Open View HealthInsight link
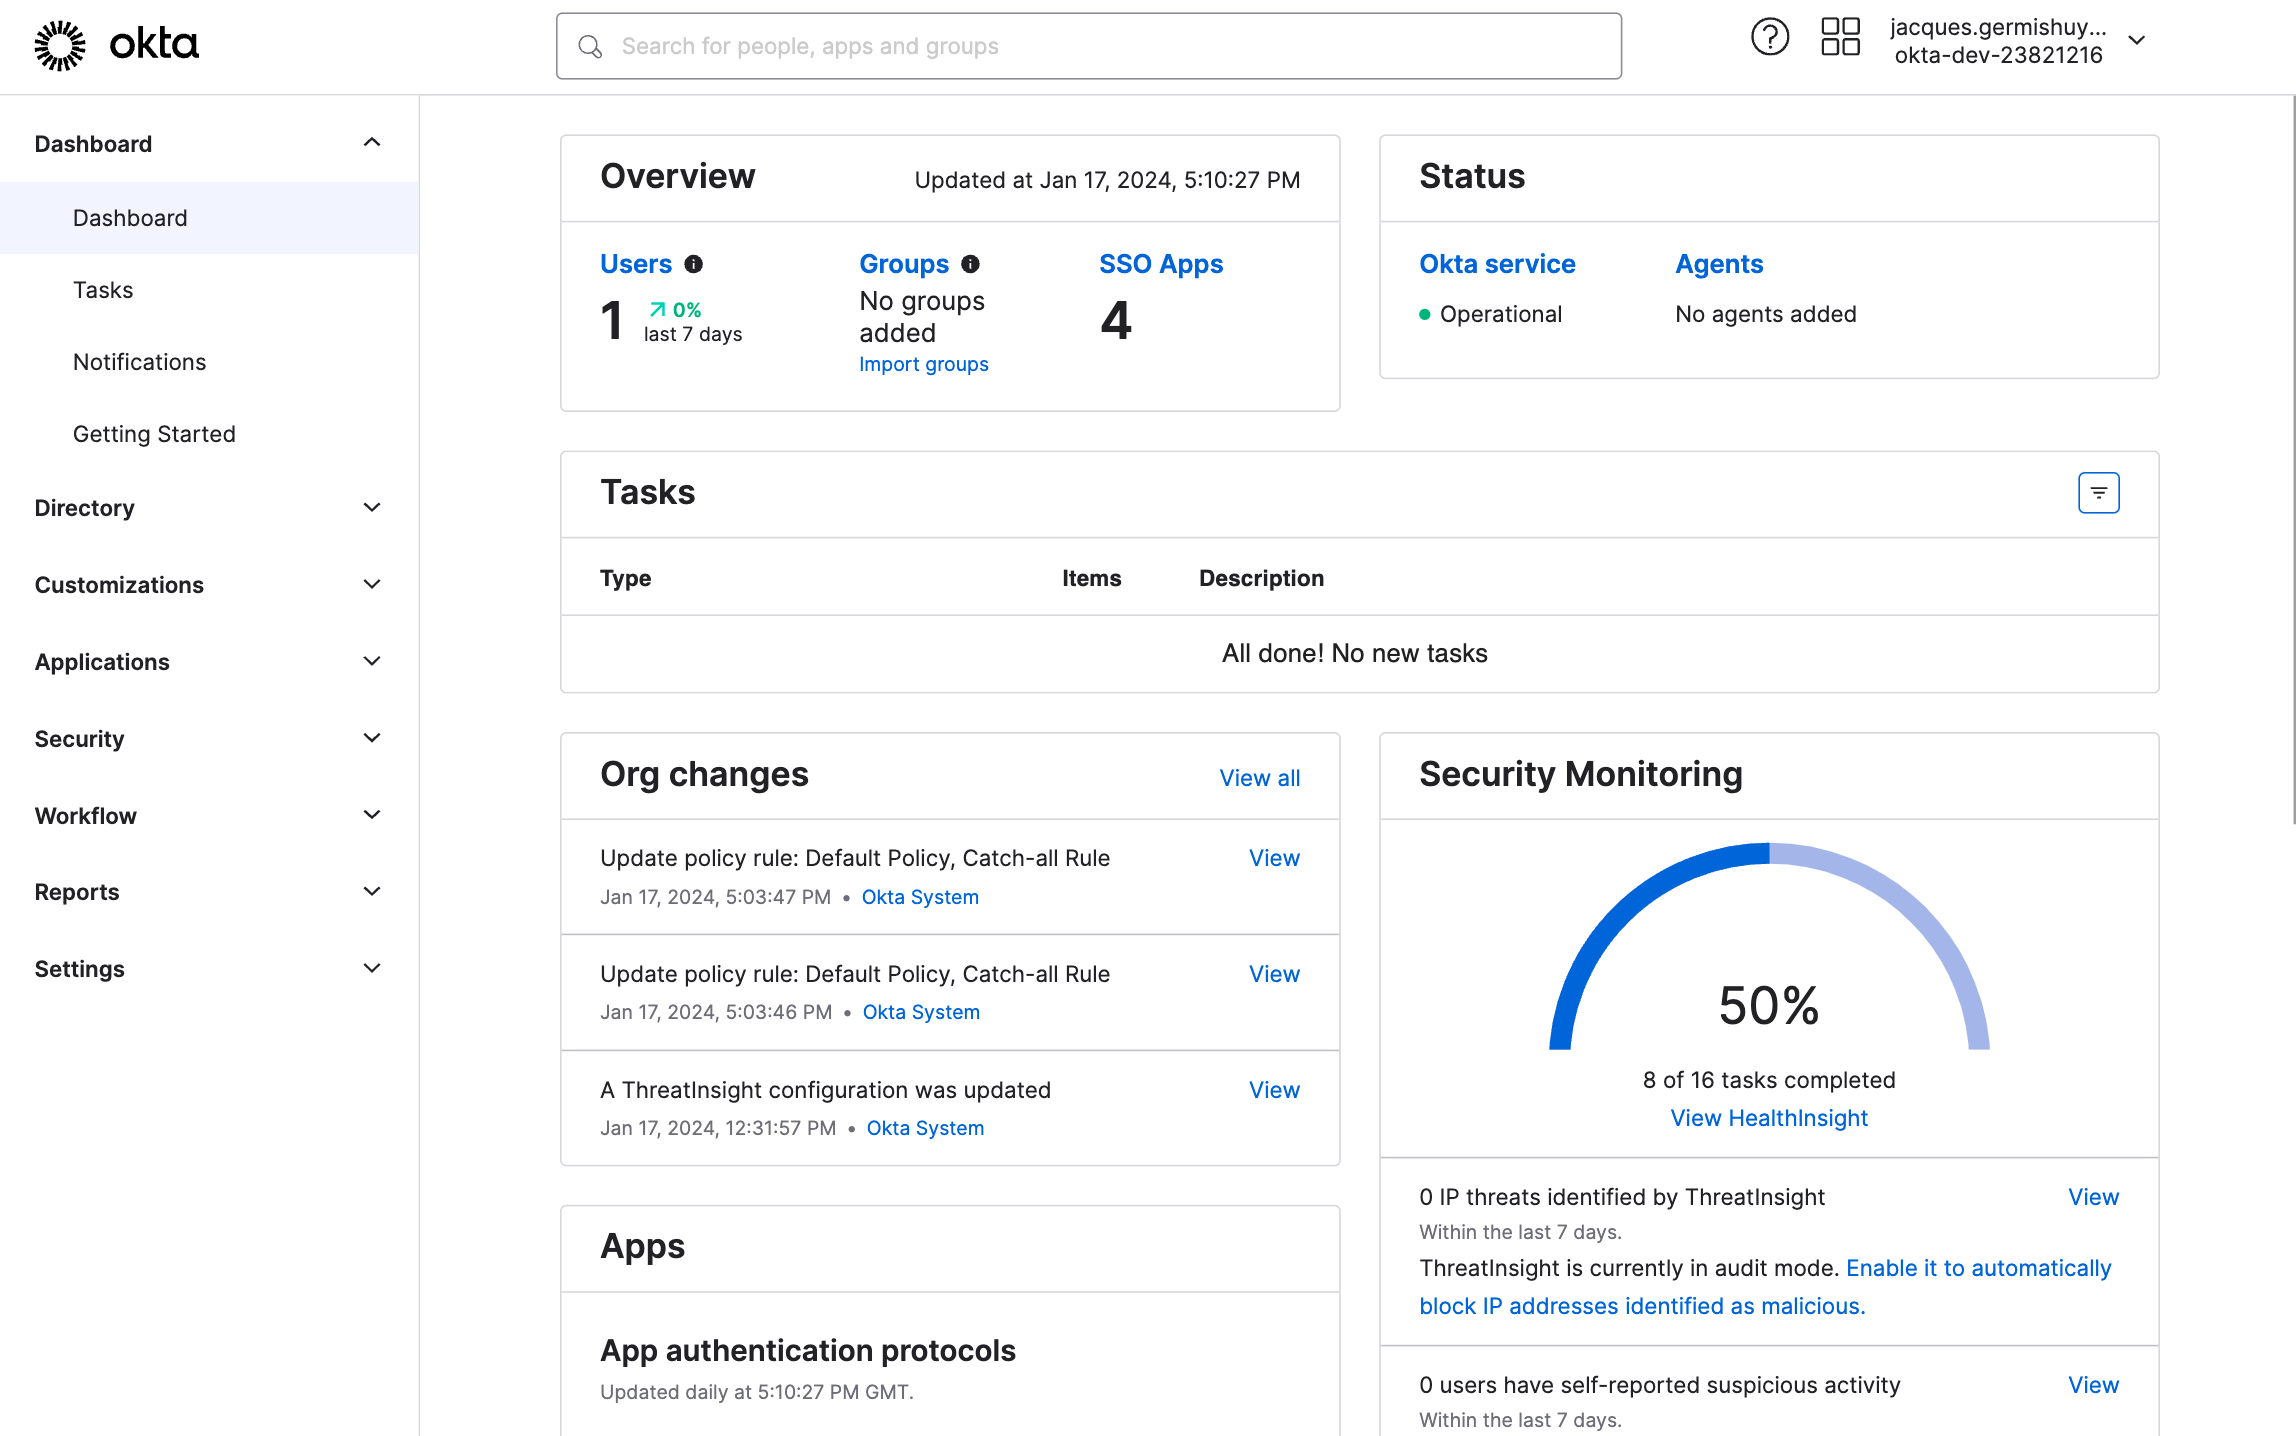 click(x=1768, y=1118)
